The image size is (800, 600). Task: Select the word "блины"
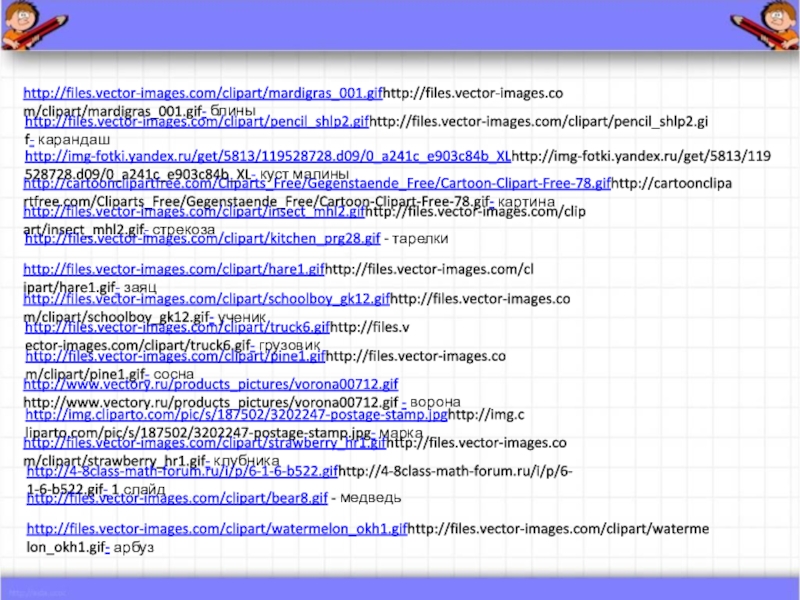point(233,110)
